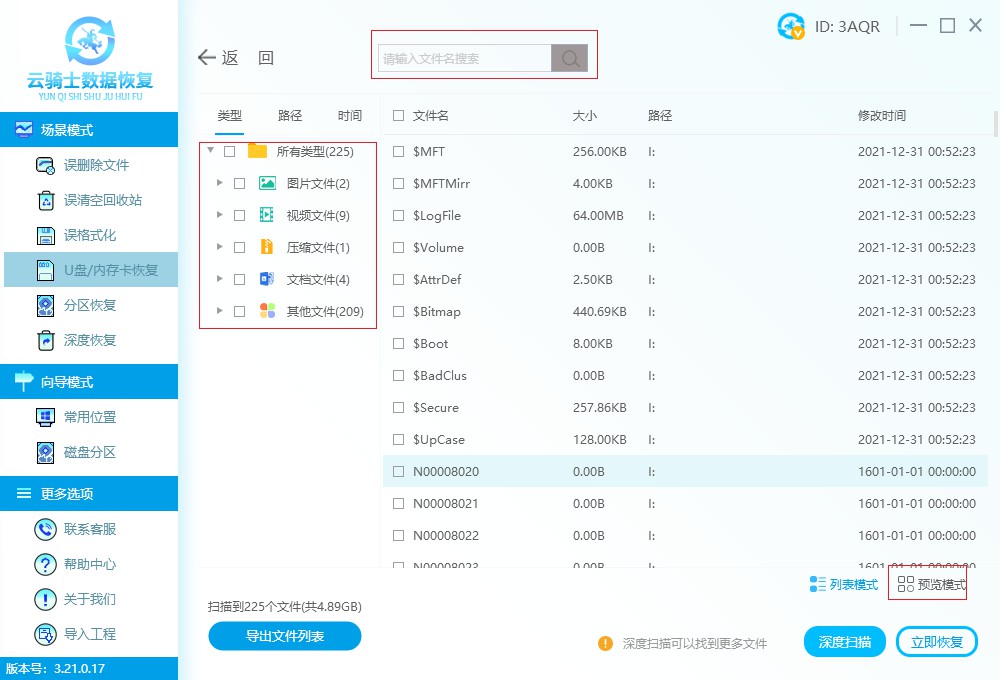Screen dimensions: 1000x680
Task: Collapse the 所有类型 tree node
Action: [209, 151]
